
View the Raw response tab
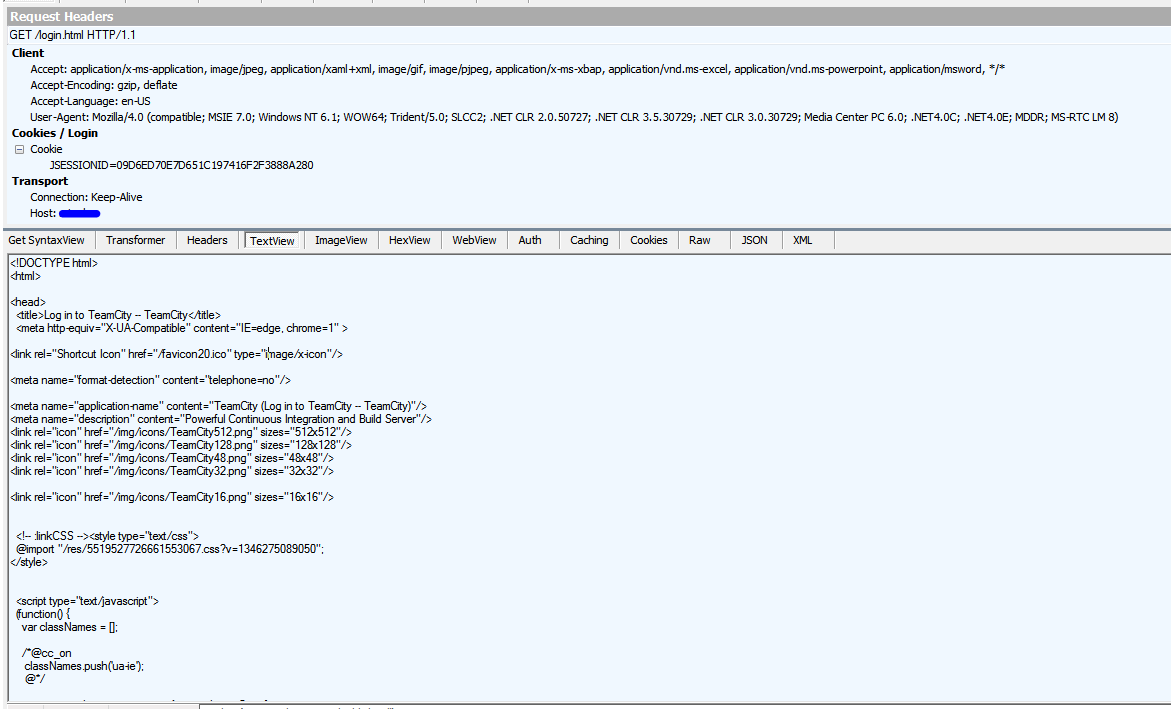pyautogui.click(x=700, y=240)
